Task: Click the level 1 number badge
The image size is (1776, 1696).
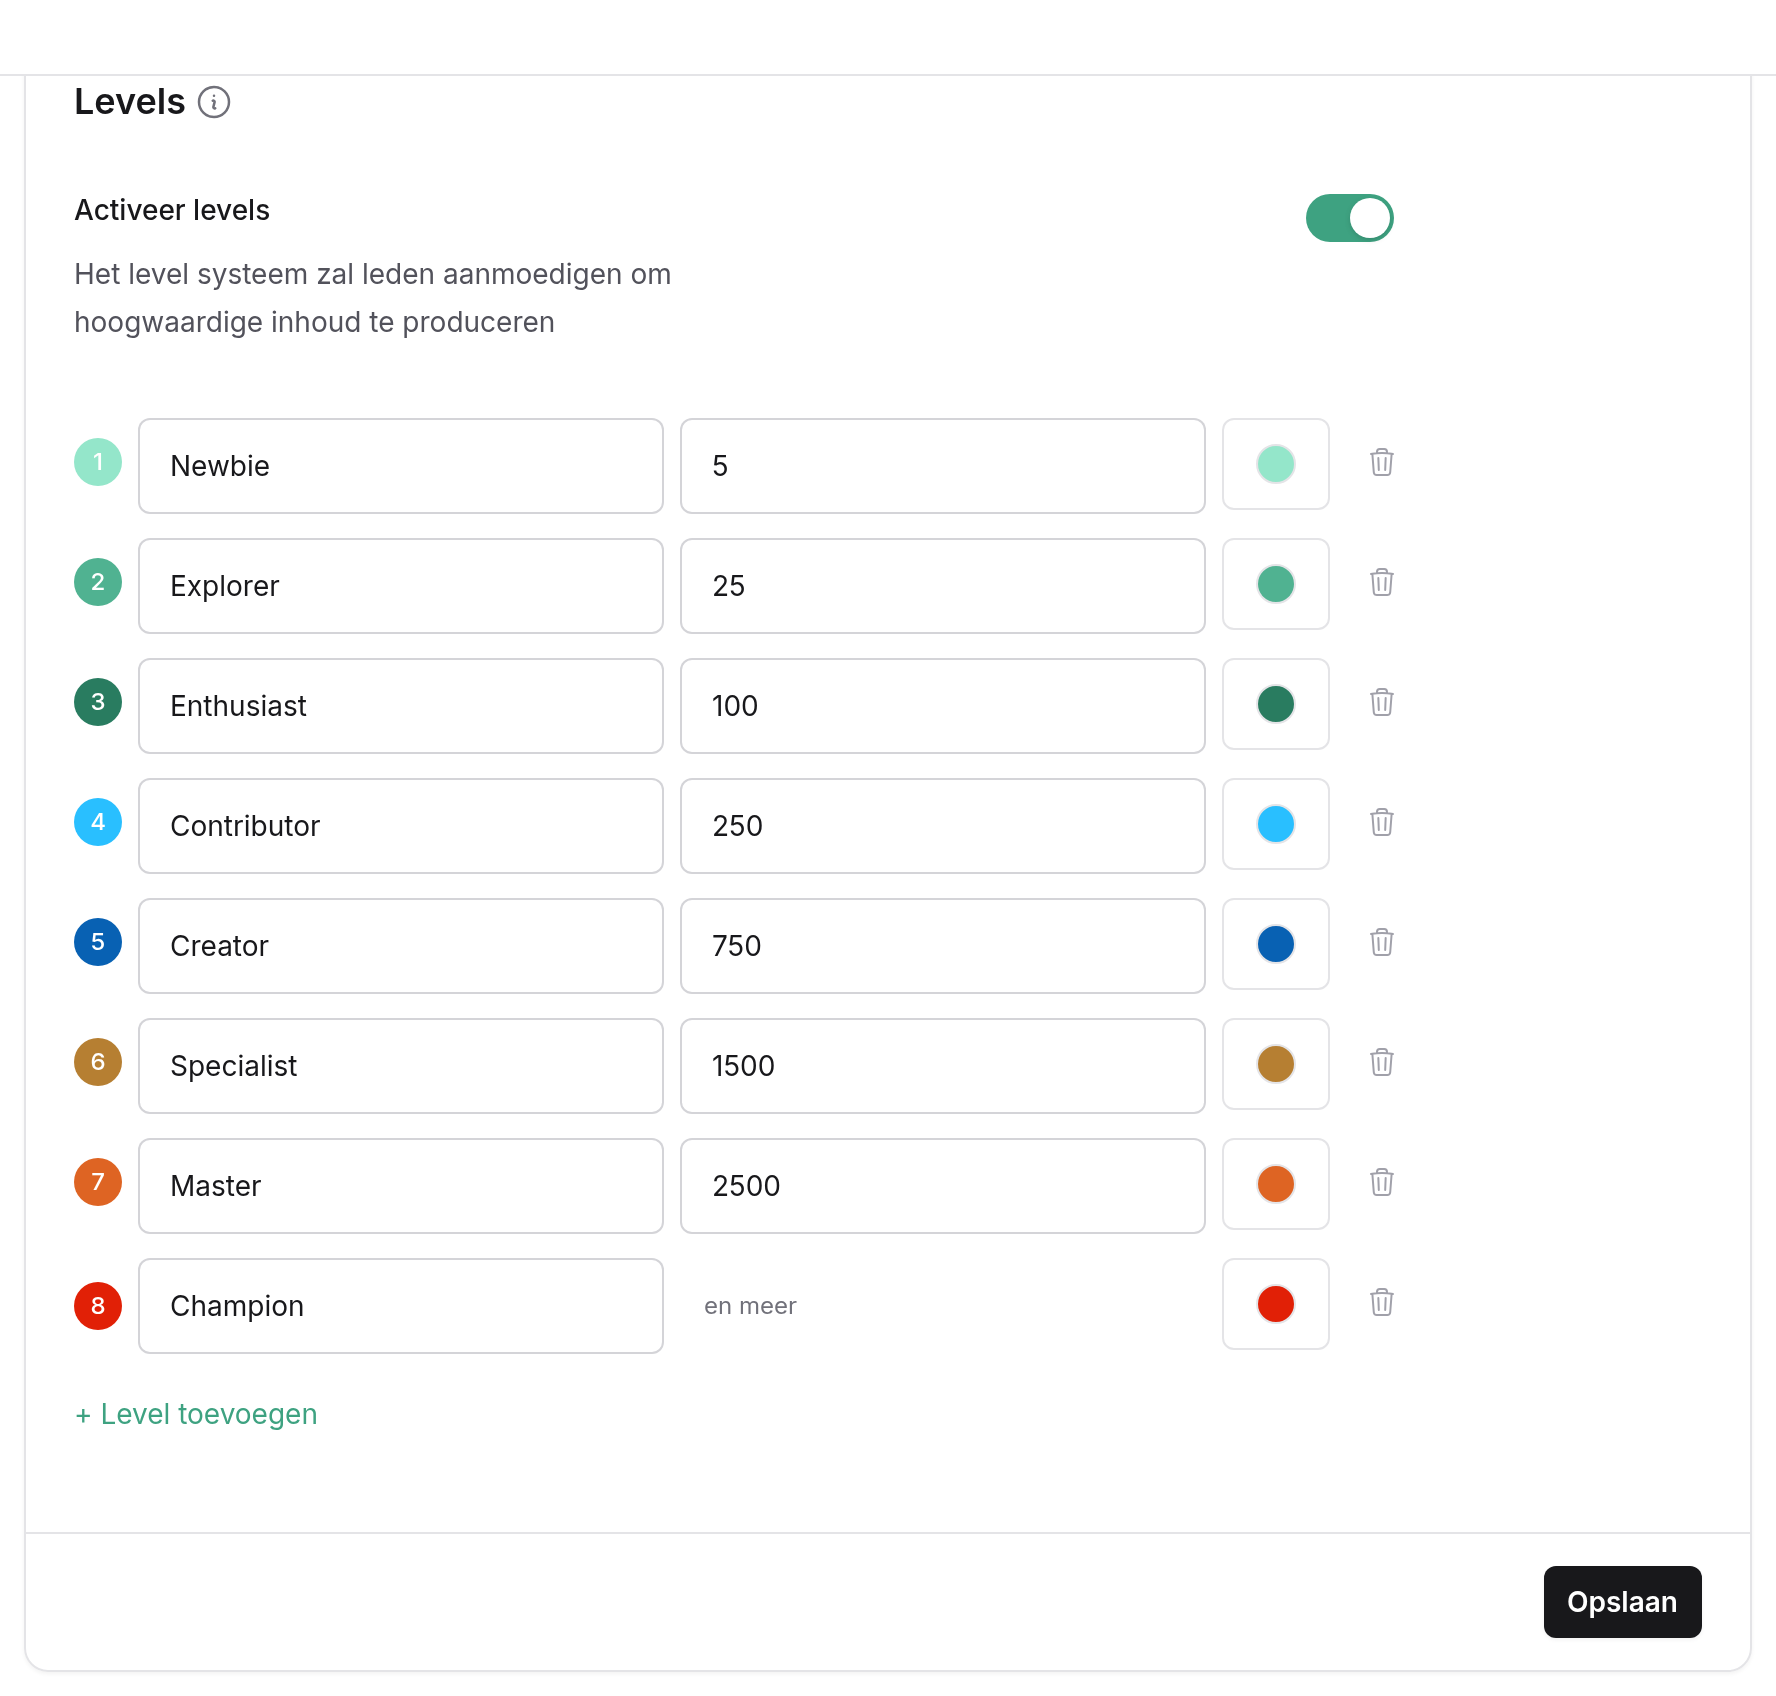Action: (x=98, y=462)
